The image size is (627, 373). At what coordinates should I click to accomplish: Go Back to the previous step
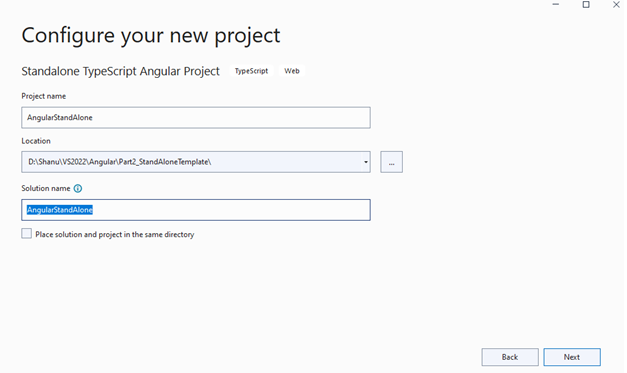coord(510,357)
